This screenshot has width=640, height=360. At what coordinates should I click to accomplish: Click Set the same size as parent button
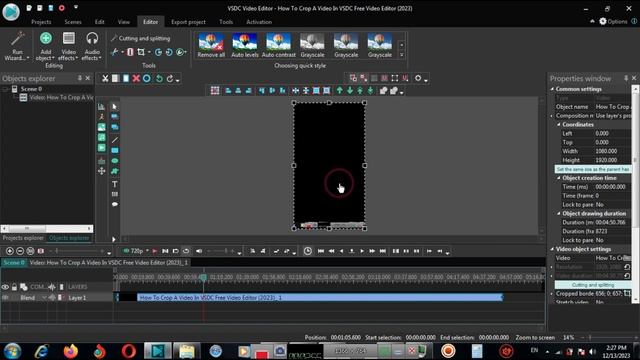[x=593, y=169]
